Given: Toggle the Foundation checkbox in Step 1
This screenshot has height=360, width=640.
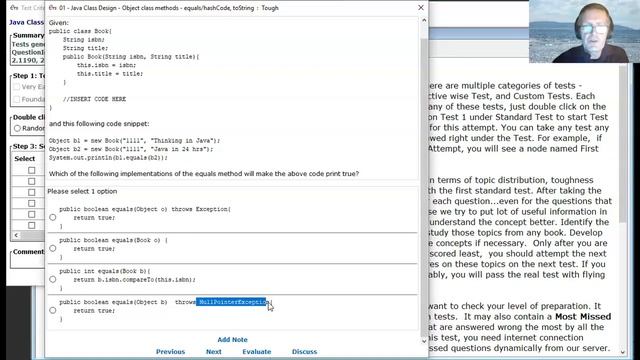Looking at the screenshot, I should [x=16, y=99].
